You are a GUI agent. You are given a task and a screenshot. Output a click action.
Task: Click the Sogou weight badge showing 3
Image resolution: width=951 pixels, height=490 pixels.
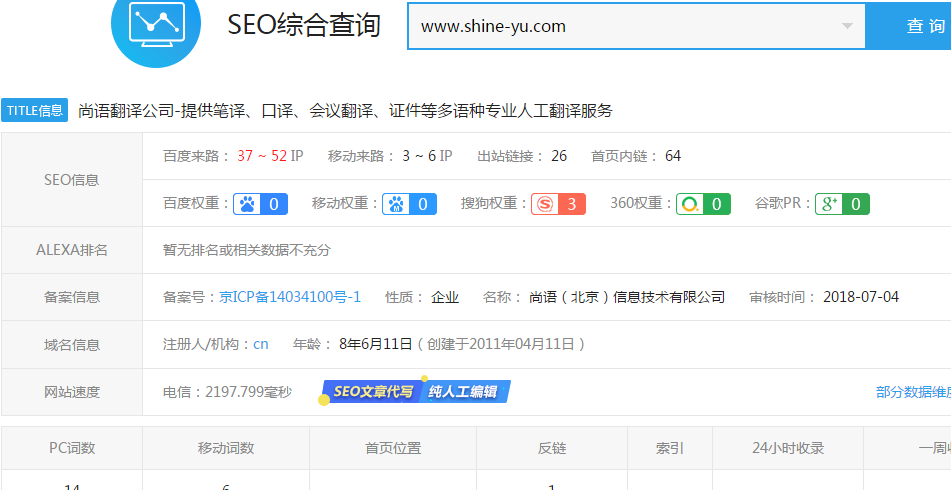[558, 204]
